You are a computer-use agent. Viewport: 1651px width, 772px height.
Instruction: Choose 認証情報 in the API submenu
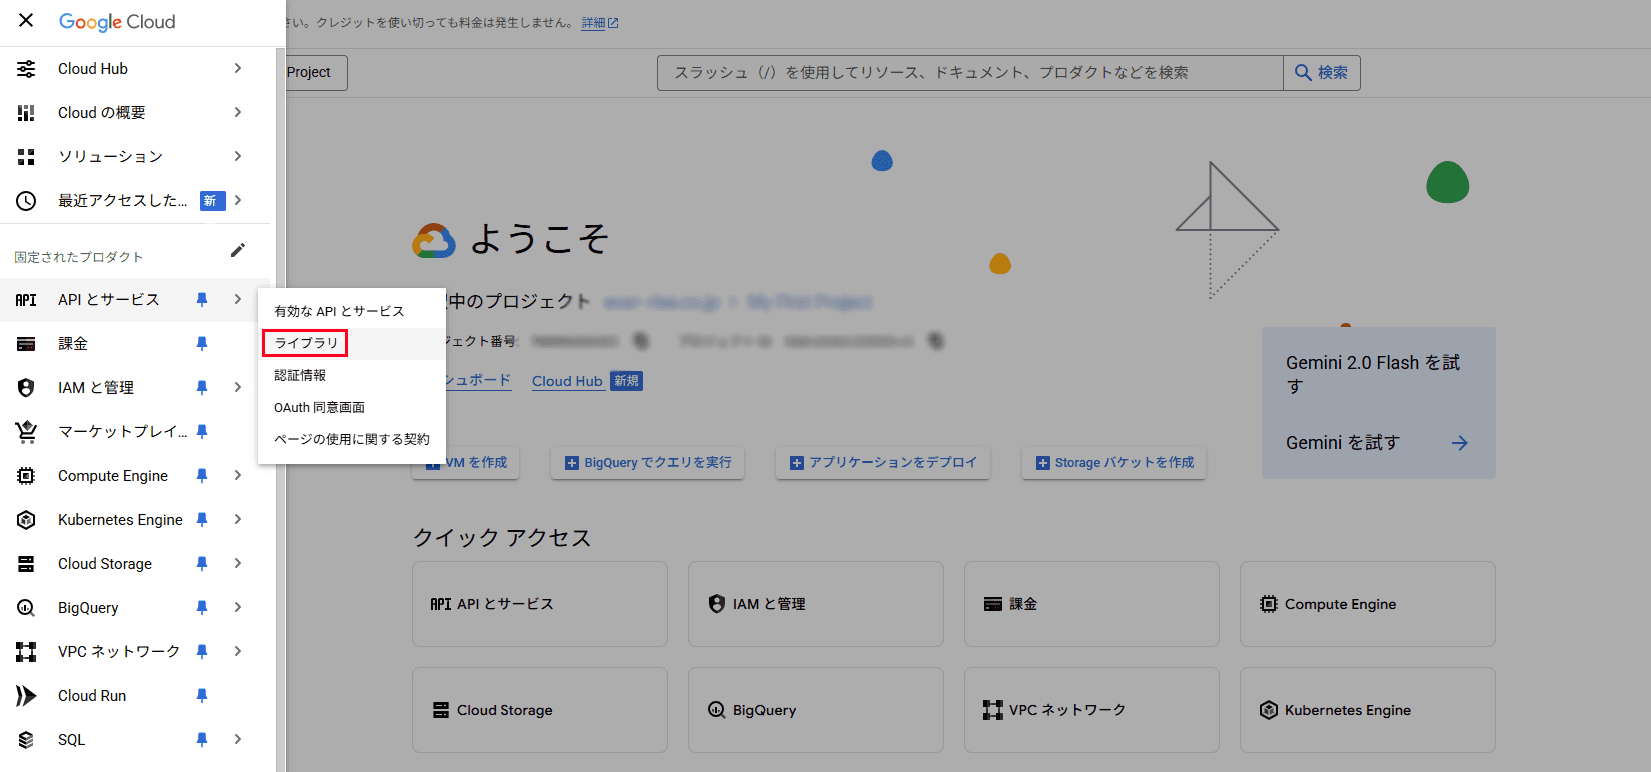click(352, 375)
